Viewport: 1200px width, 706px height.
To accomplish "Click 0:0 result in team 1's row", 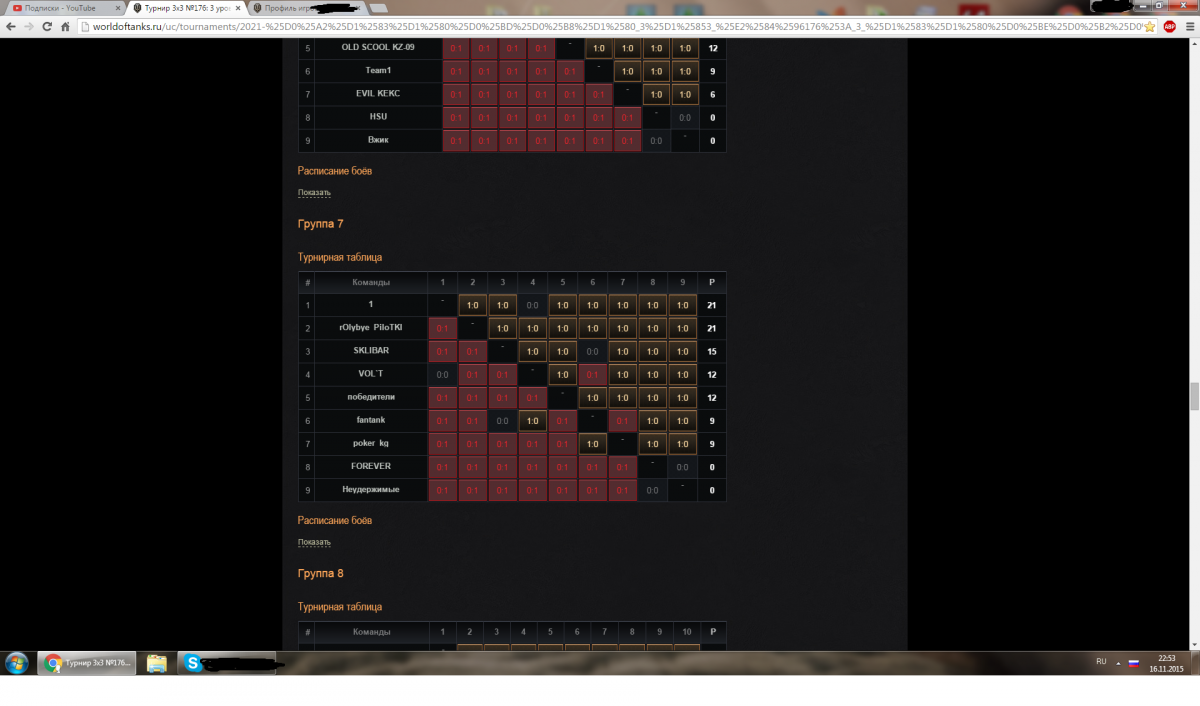I will point(533,305).
